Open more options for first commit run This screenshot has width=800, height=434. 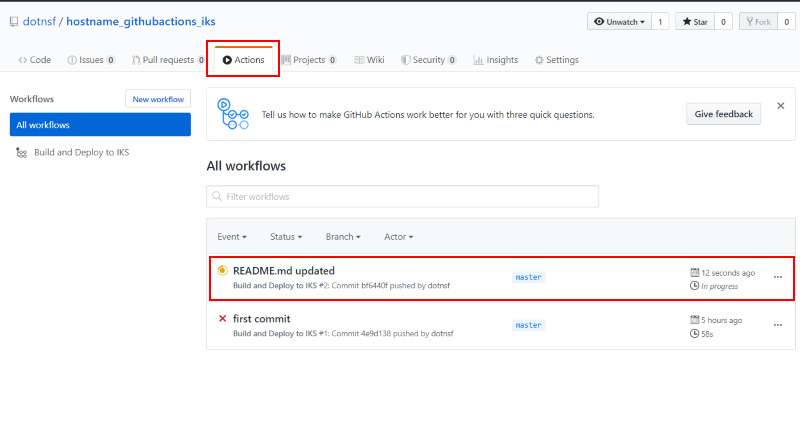[x=778, y=325]
